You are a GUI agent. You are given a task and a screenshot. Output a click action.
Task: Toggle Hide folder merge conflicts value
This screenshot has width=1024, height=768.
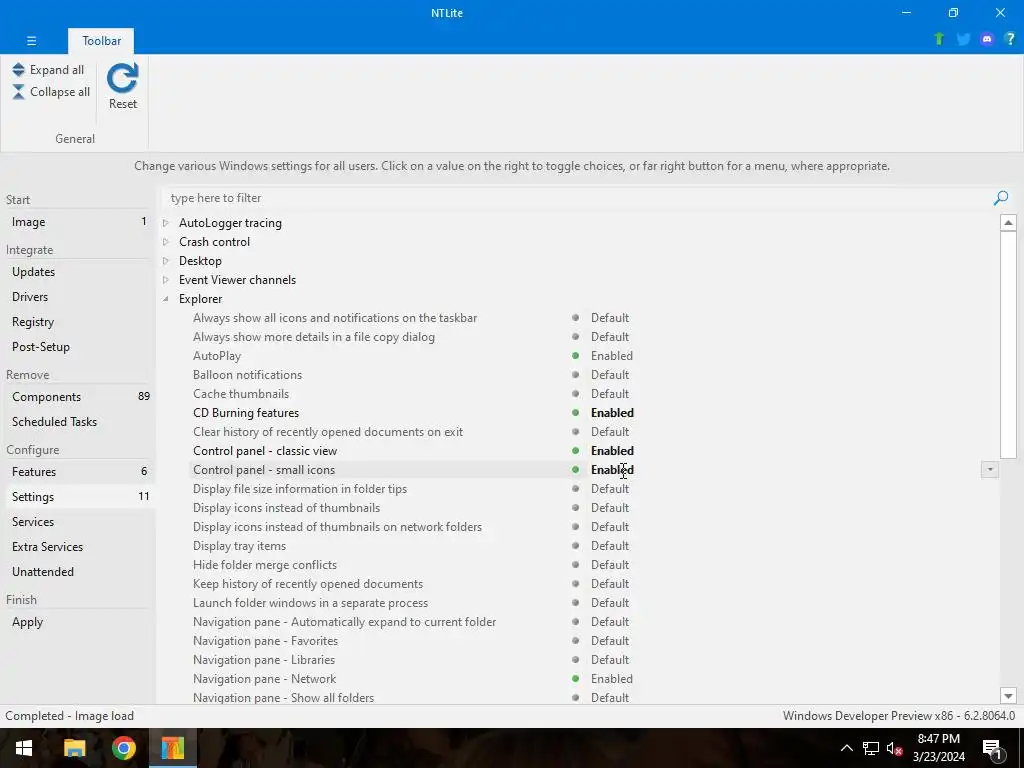click(x=609, y=565)
